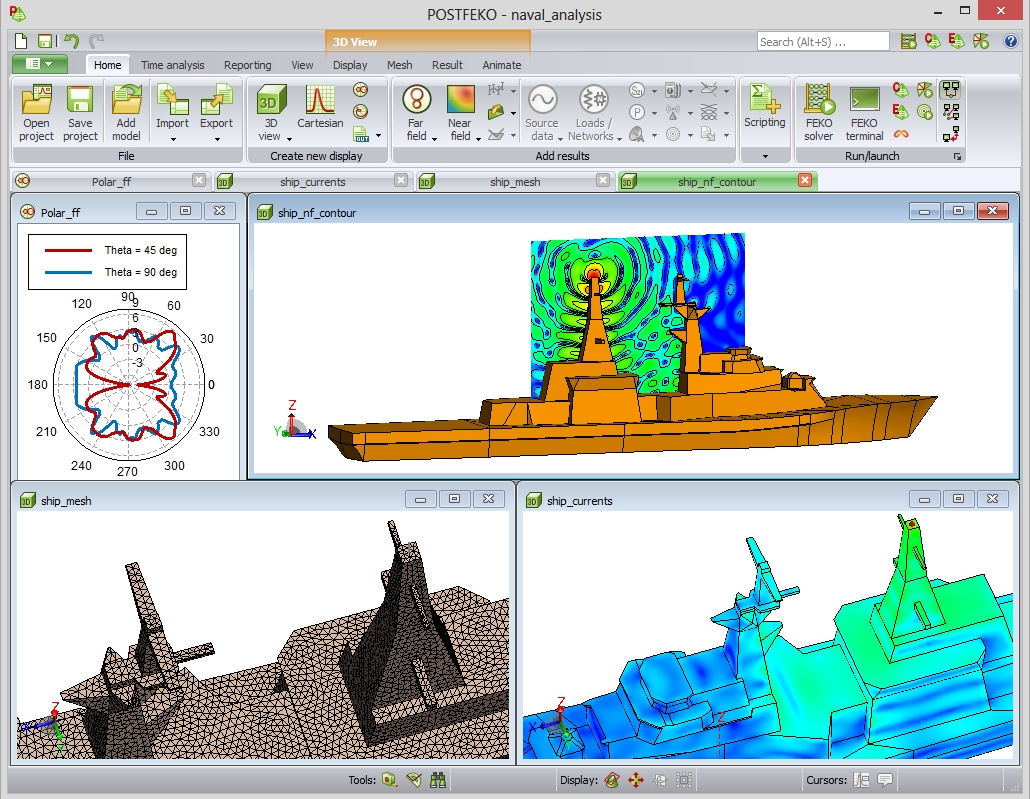
Task: Click the Scripting icon
Action: pyautogui.click(x=765, y=97)
